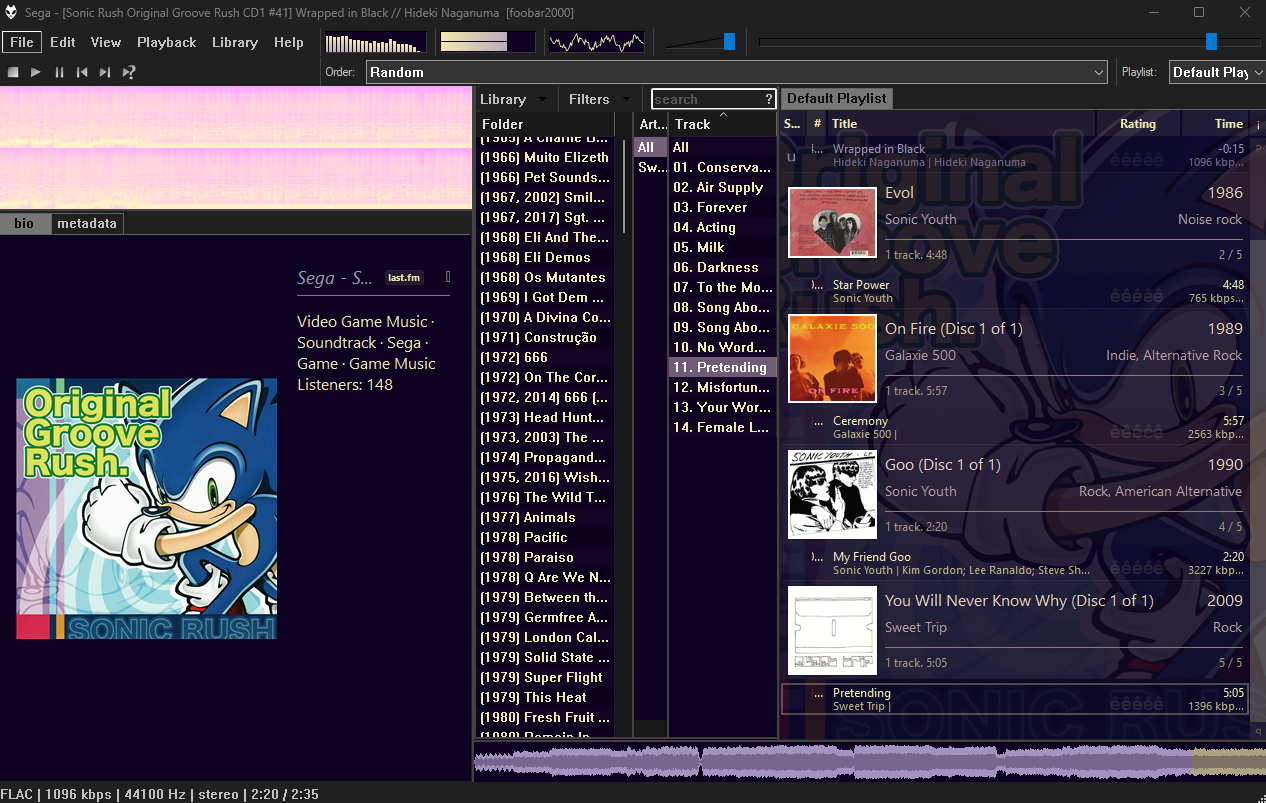Screen dimensions: 1266x803
Task: Click the last.fm badge in bio panel
Action: click(404, 278)
